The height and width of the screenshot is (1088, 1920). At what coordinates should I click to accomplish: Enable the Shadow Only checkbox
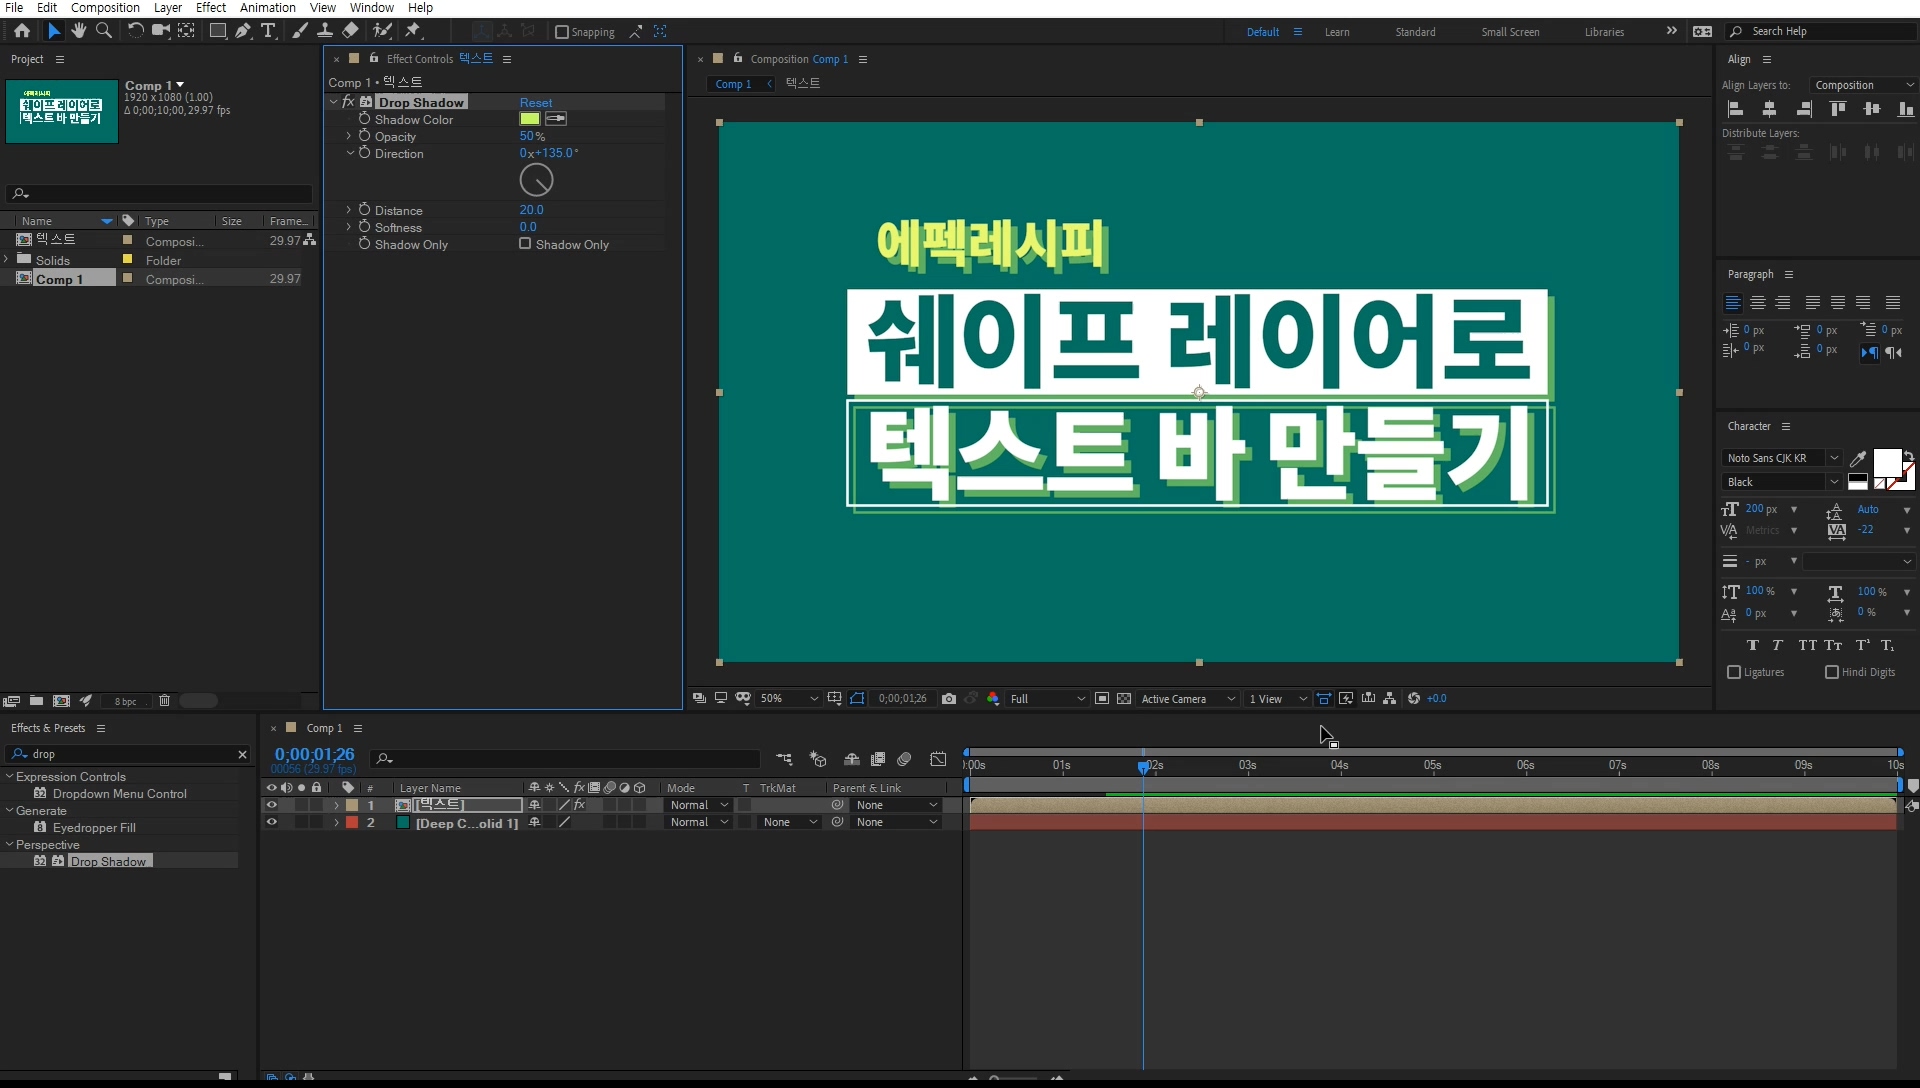coord(525,244)
